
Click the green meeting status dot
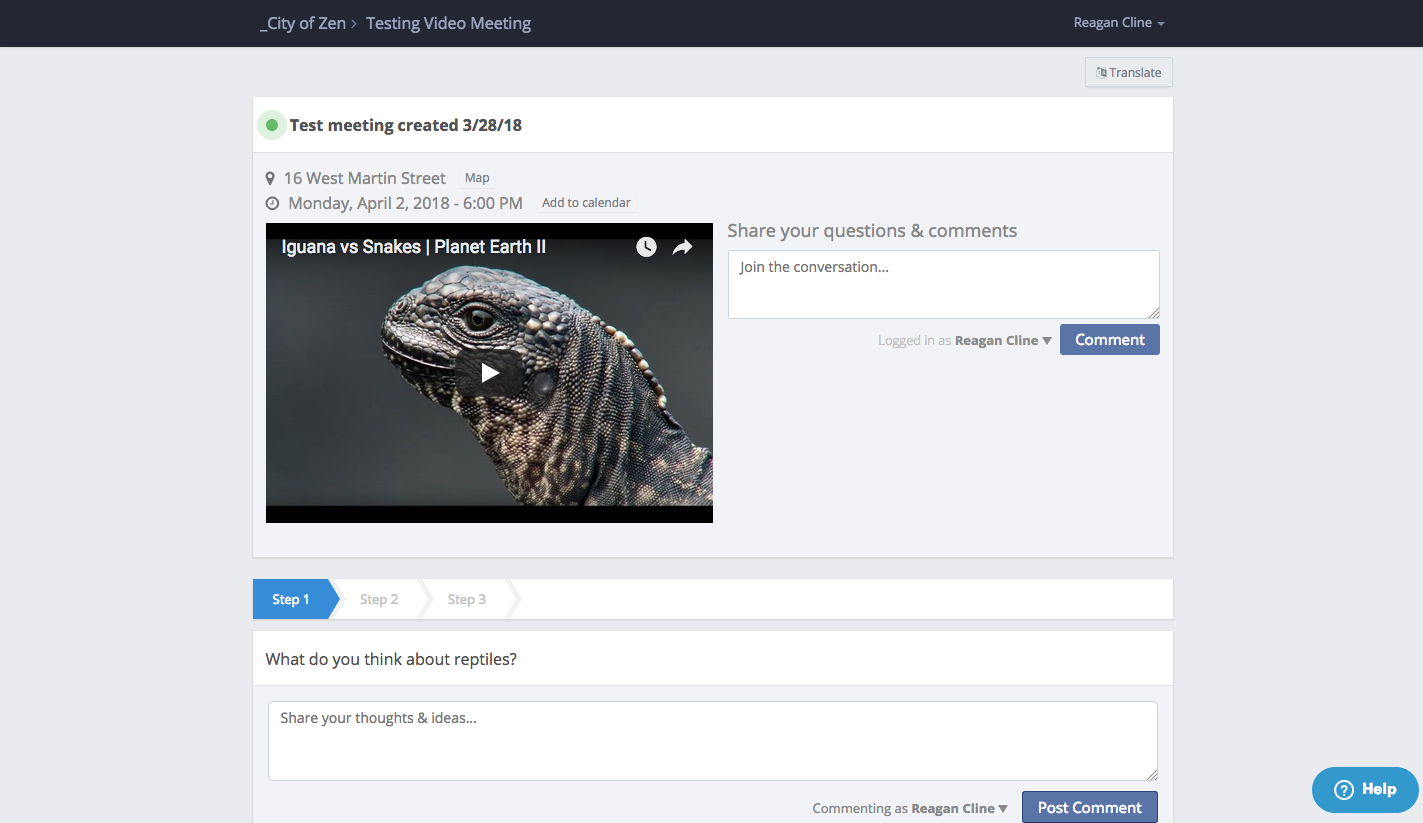coord(272,125)
